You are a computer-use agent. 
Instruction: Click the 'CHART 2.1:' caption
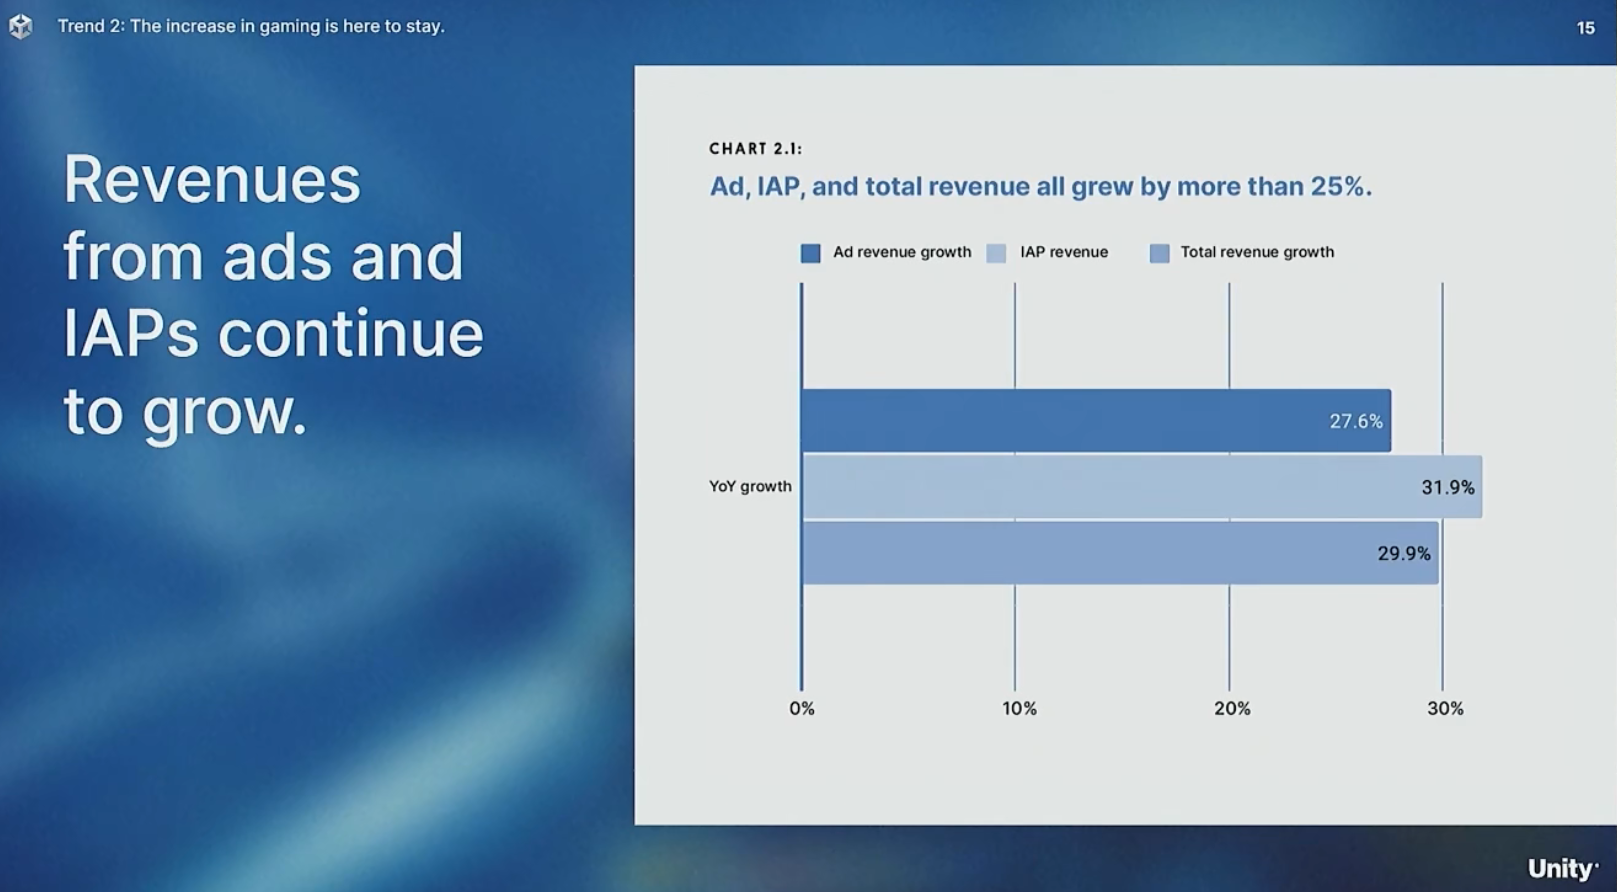point(756,149)
